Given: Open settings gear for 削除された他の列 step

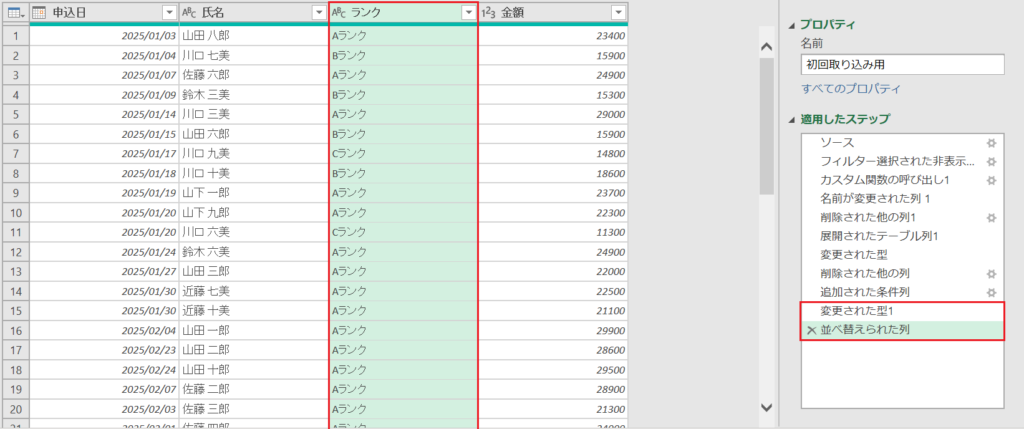Looking at the screenshot, I should coord(991,274).
